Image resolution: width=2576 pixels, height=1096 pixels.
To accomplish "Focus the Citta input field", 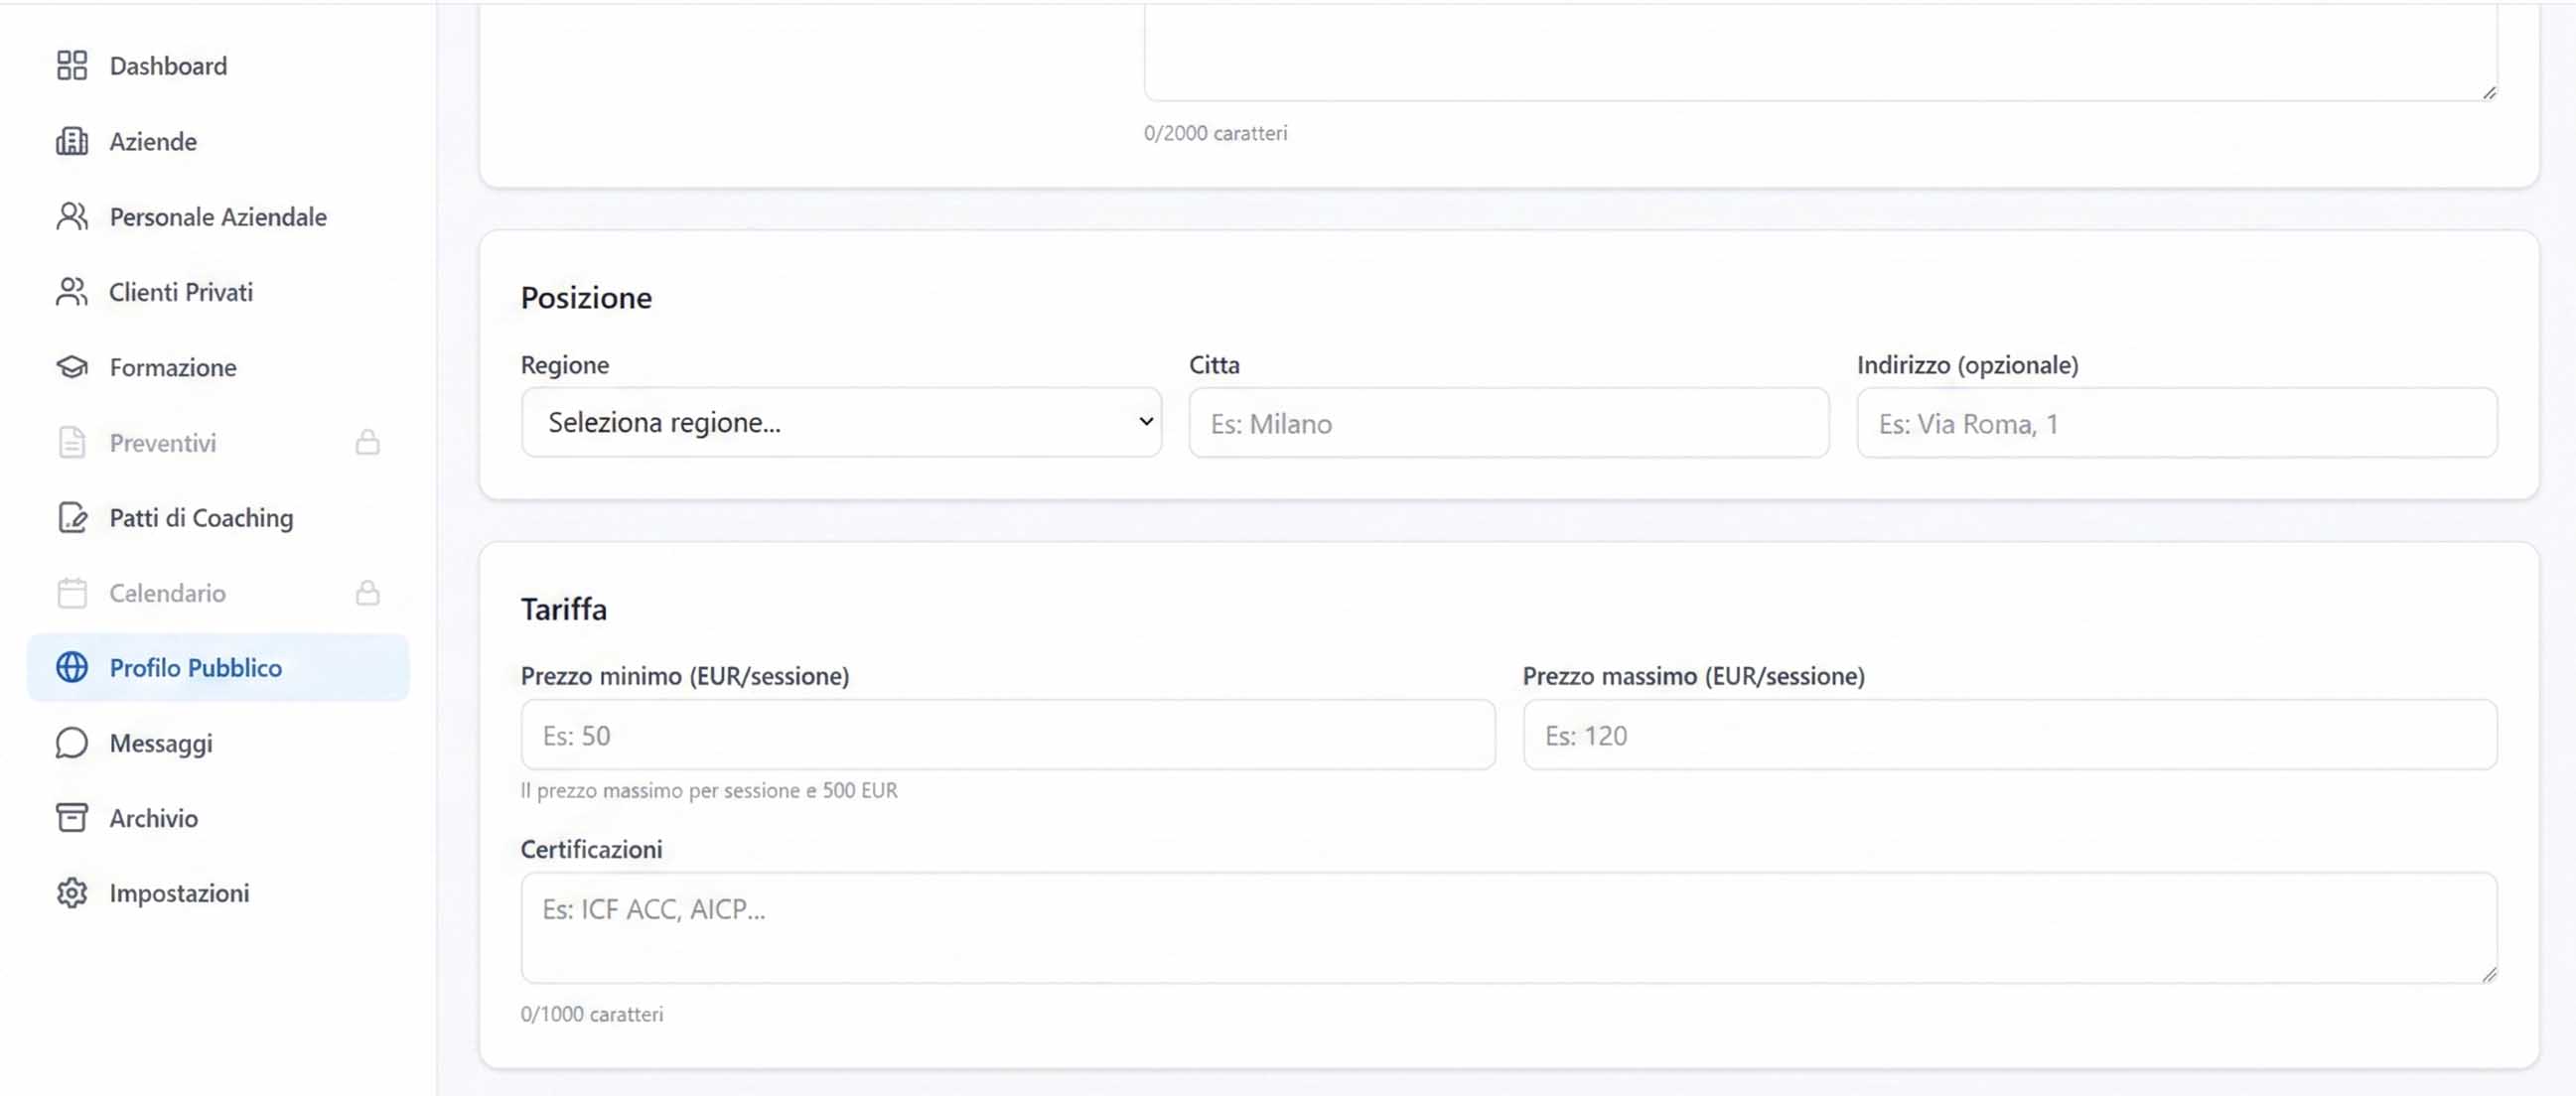I will [1509, 423].
